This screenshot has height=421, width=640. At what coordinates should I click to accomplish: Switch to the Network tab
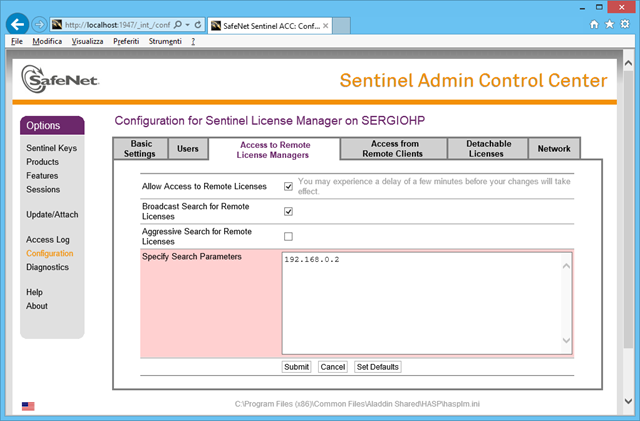pyautogui.click(x=554, y=149)
